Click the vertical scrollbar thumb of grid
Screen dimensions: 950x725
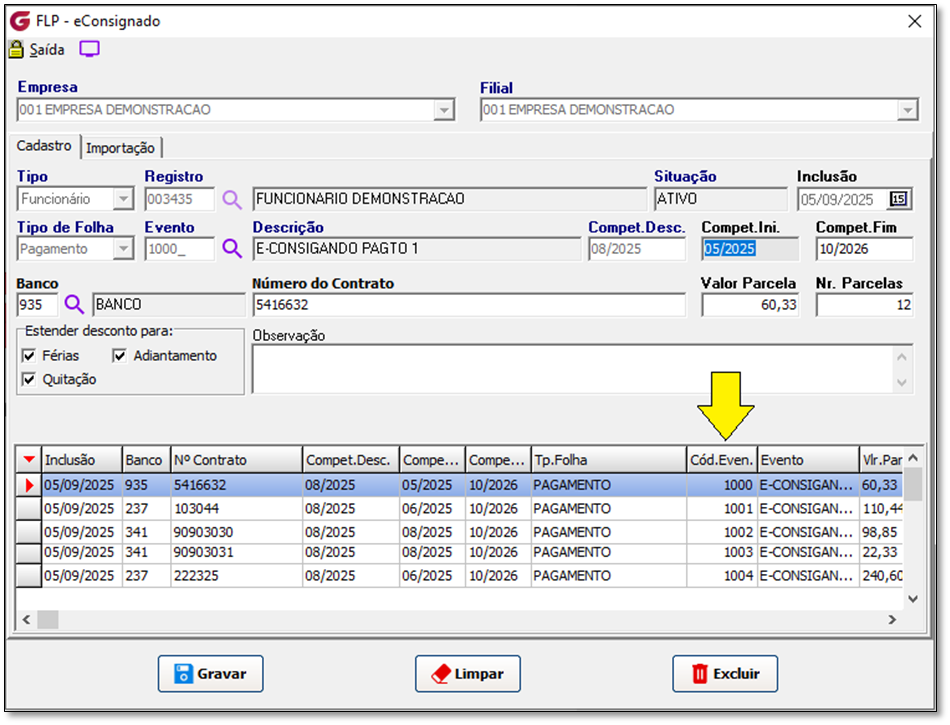[913, 483]
